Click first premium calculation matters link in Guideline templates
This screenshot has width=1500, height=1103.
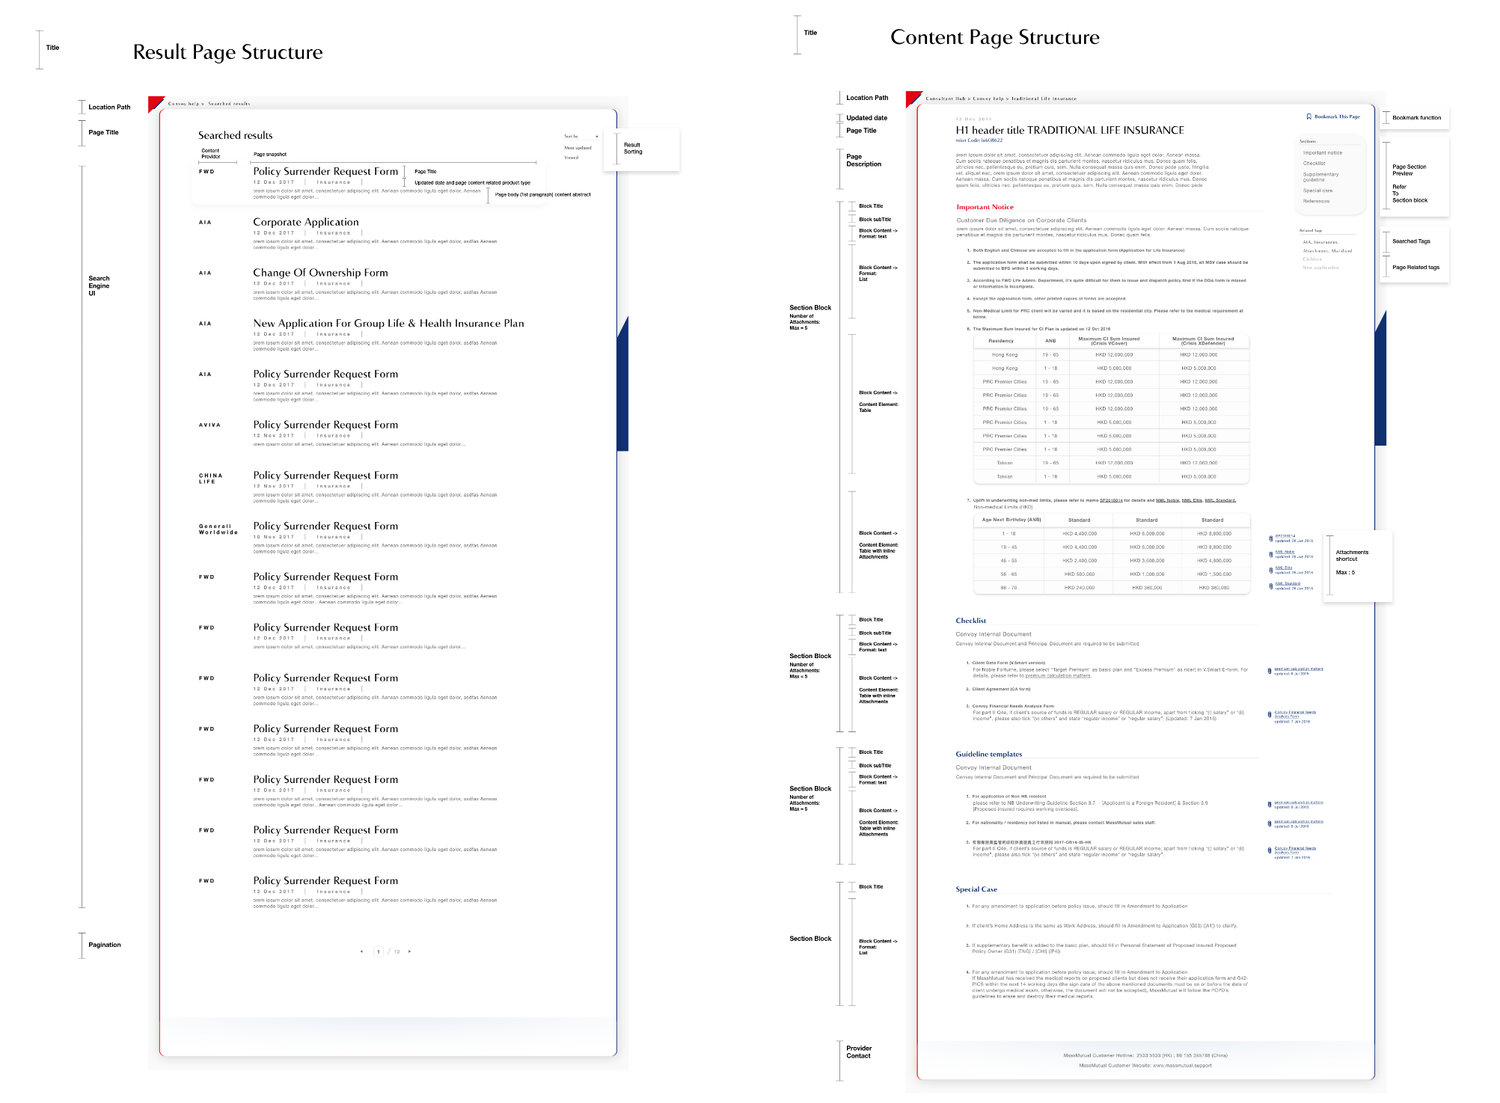click(x=1298, y=802)
